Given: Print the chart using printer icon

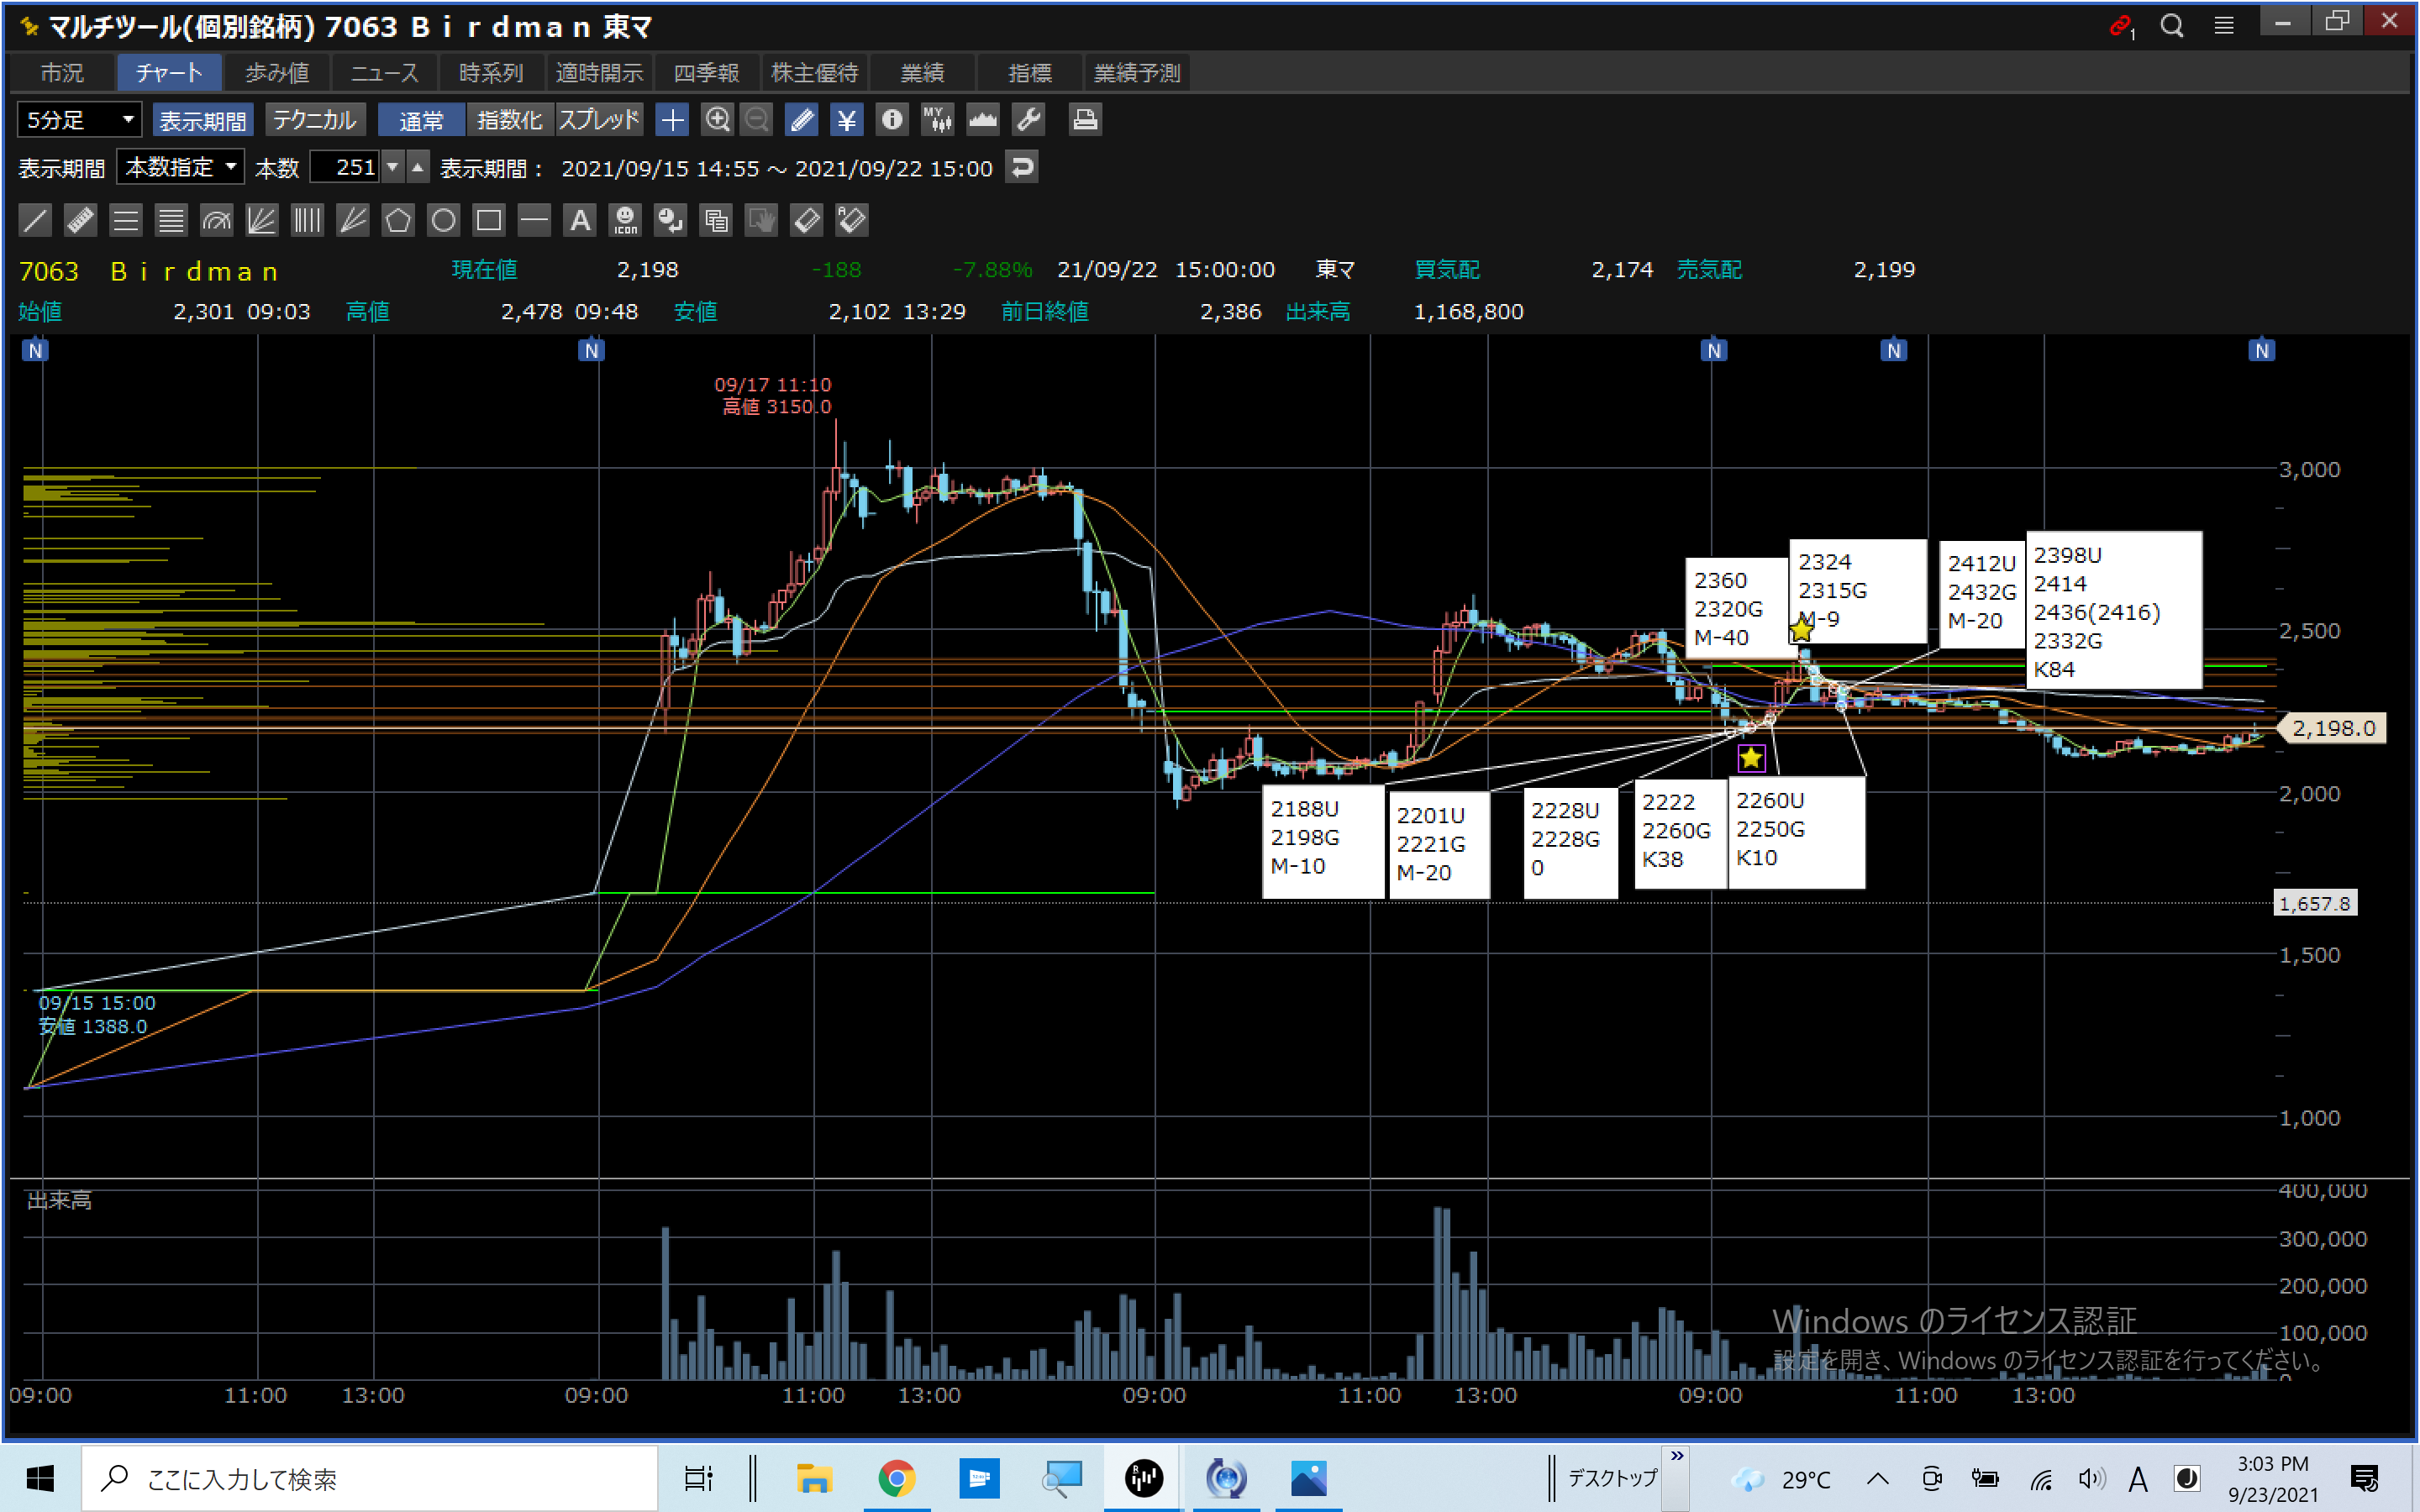Looking at the screenshot, I should [x=1085, y=120].
